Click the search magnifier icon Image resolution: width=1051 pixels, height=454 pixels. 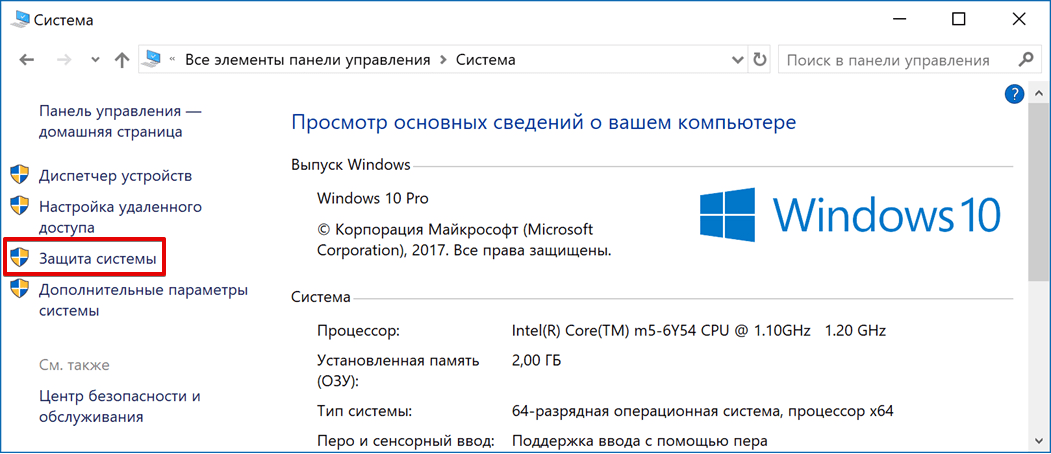[x=1025, y=60]
